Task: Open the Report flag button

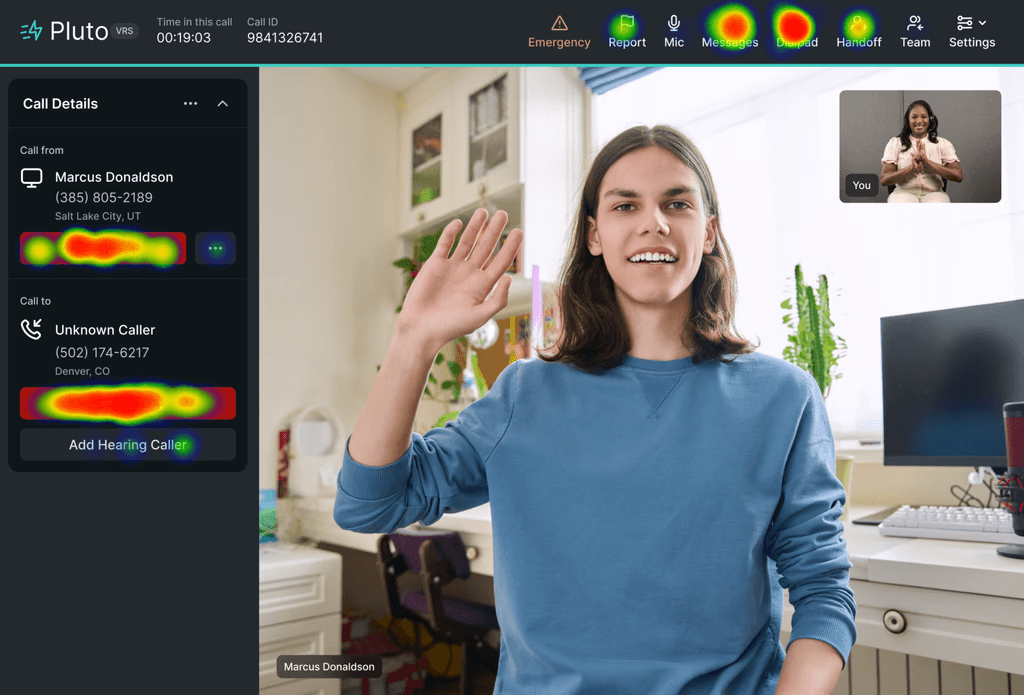Action: pos(627,32)
